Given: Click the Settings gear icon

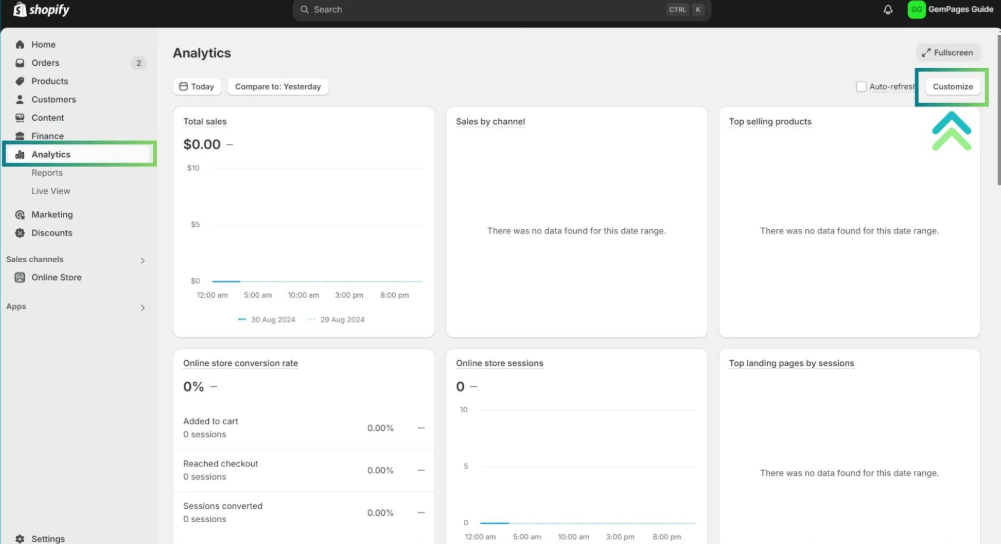Looking at the screenshot, I should (20, 539).
